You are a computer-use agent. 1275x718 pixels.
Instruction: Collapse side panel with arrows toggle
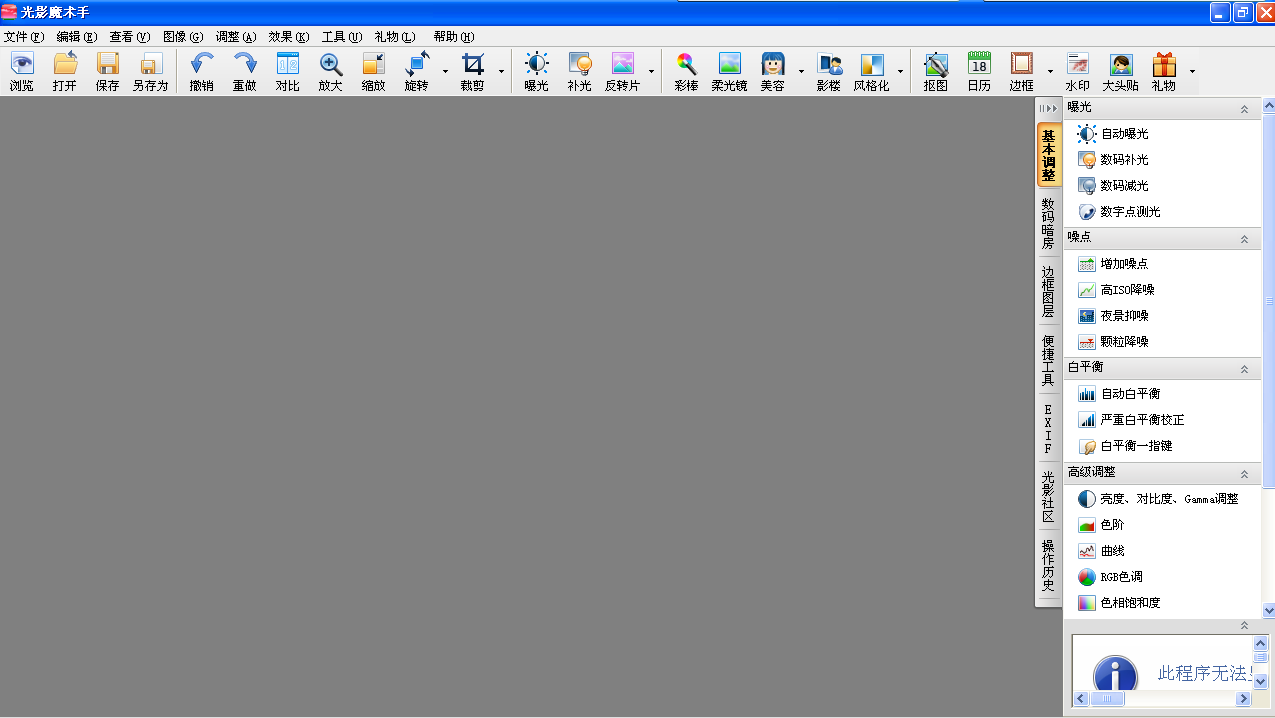1048,108
